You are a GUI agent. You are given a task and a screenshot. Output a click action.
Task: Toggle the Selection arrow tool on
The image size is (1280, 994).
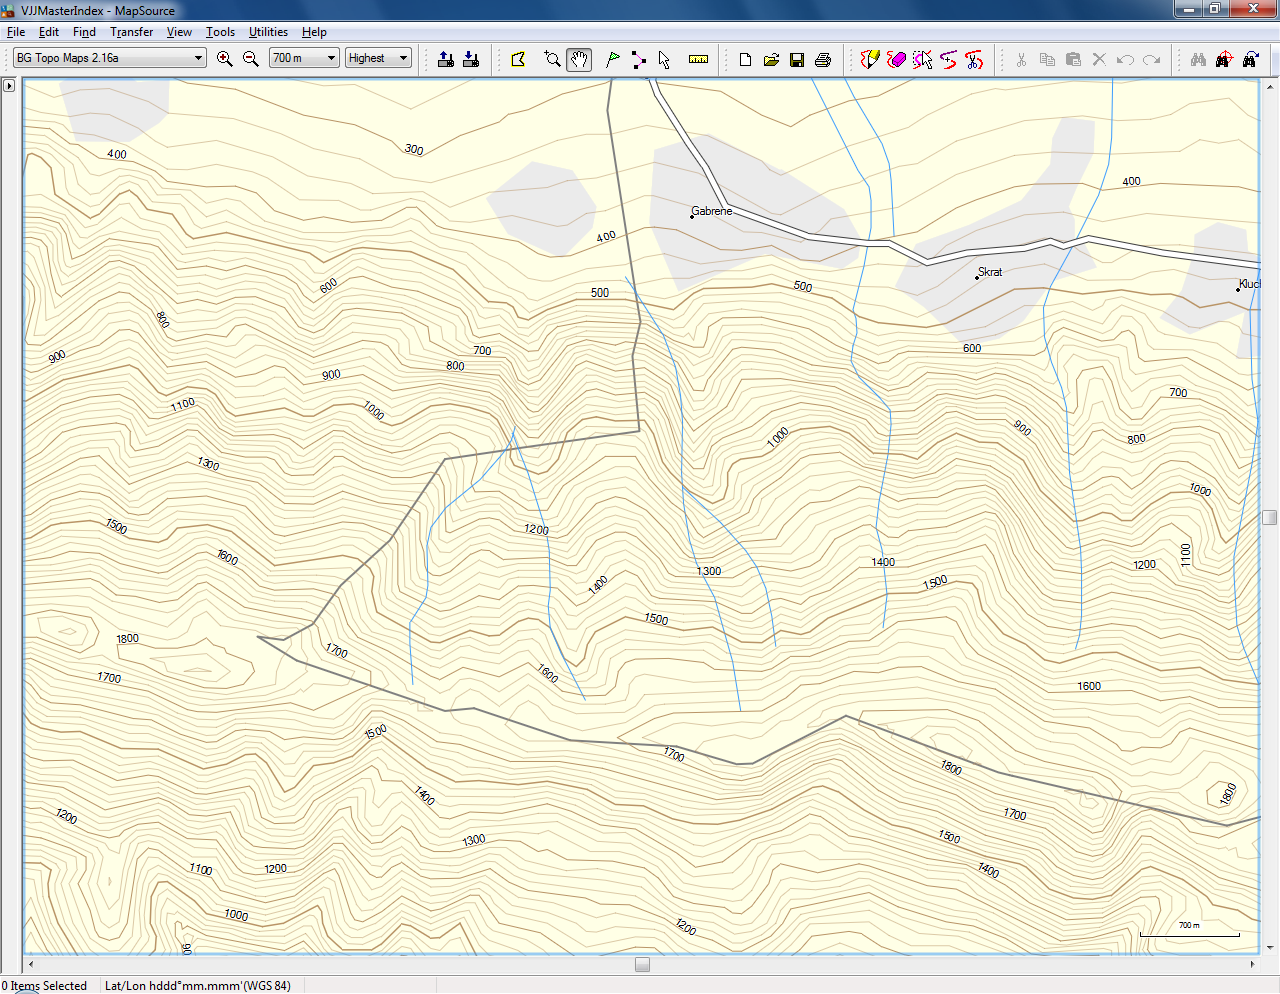click(x=663, y=59)
